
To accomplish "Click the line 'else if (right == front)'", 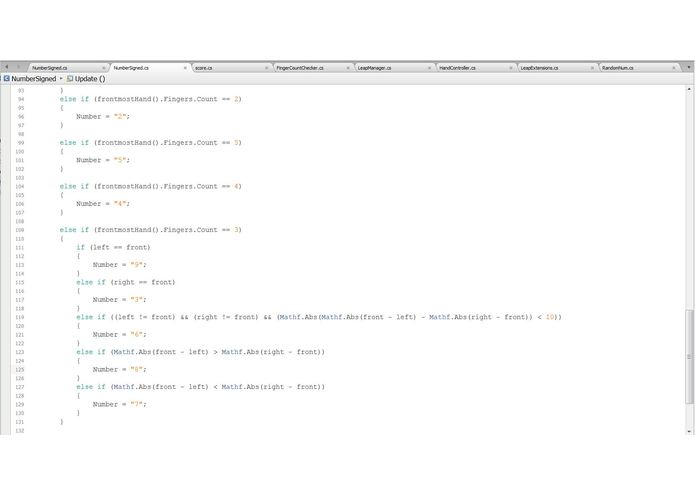I will coord(125,282).
